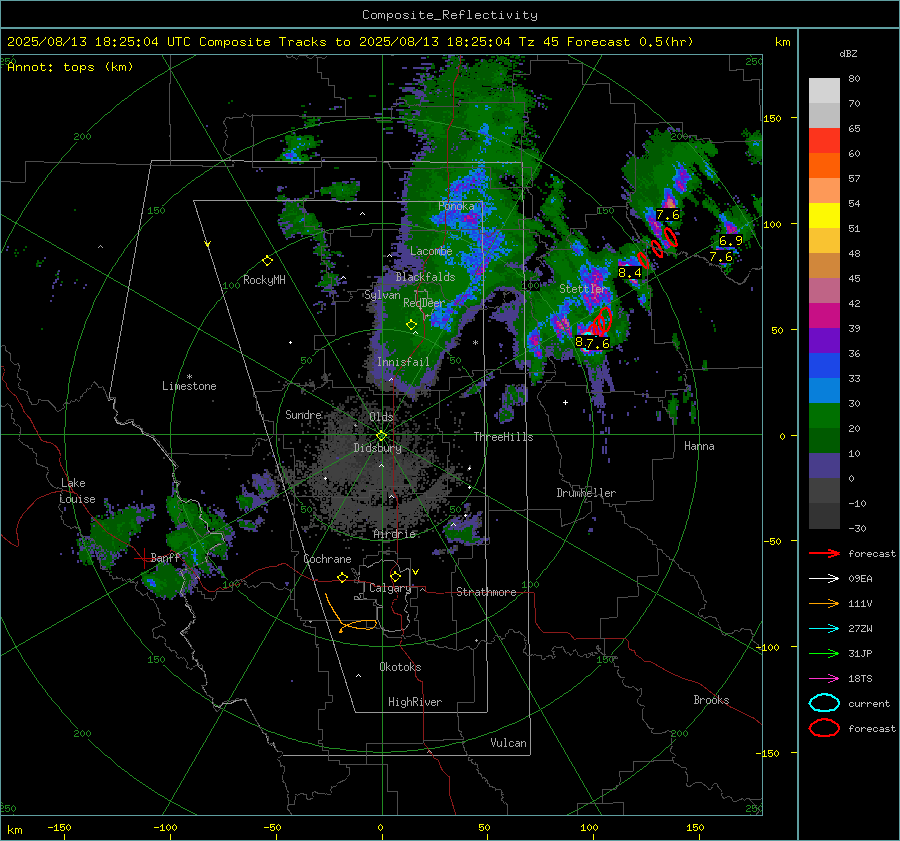
Task: Click the red cross marker at Banff
Action: [x=142, y=557]
